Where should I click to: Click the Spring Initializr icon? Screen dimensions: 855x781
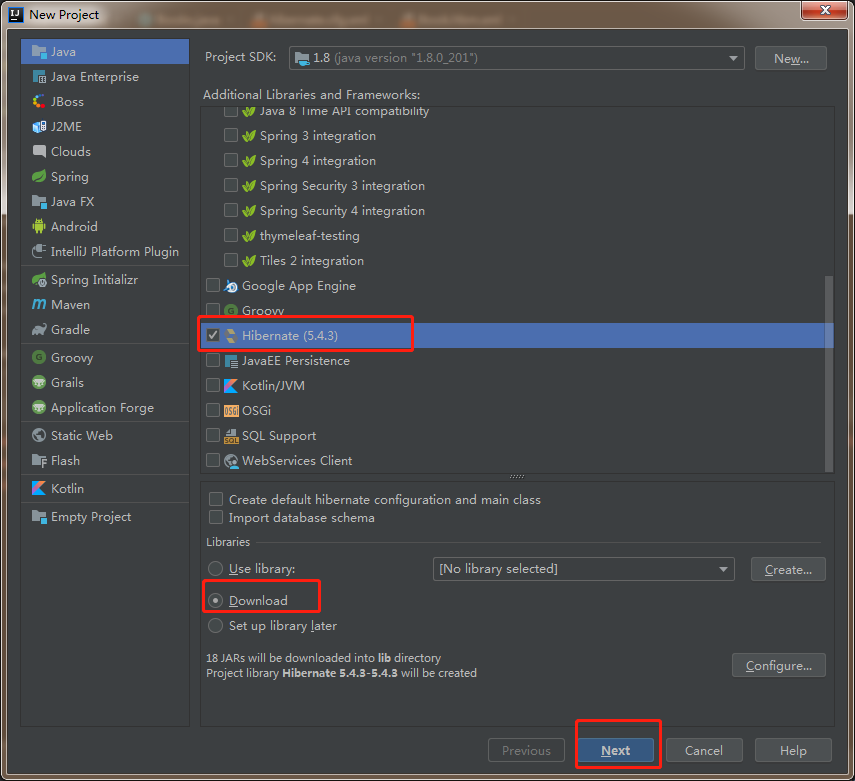(39, 280)
